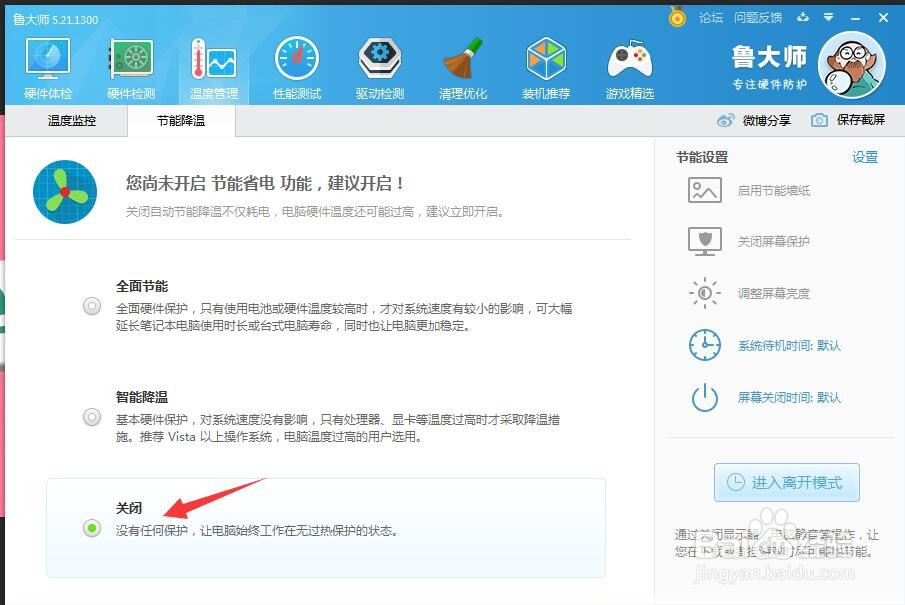Viewport: 905px width, 605px height.
Task: Open 硬件检测 hardware detection icon
Action: tap(131, 59)
